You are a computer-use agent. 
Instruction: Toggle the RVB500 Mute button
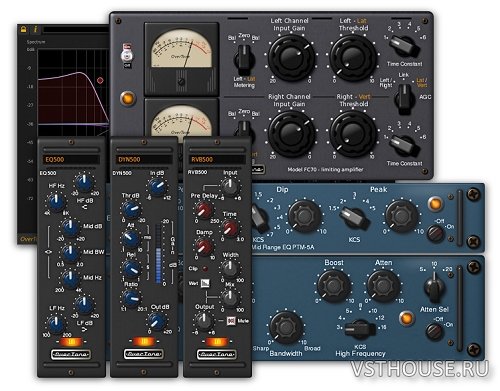coord(231,321)
